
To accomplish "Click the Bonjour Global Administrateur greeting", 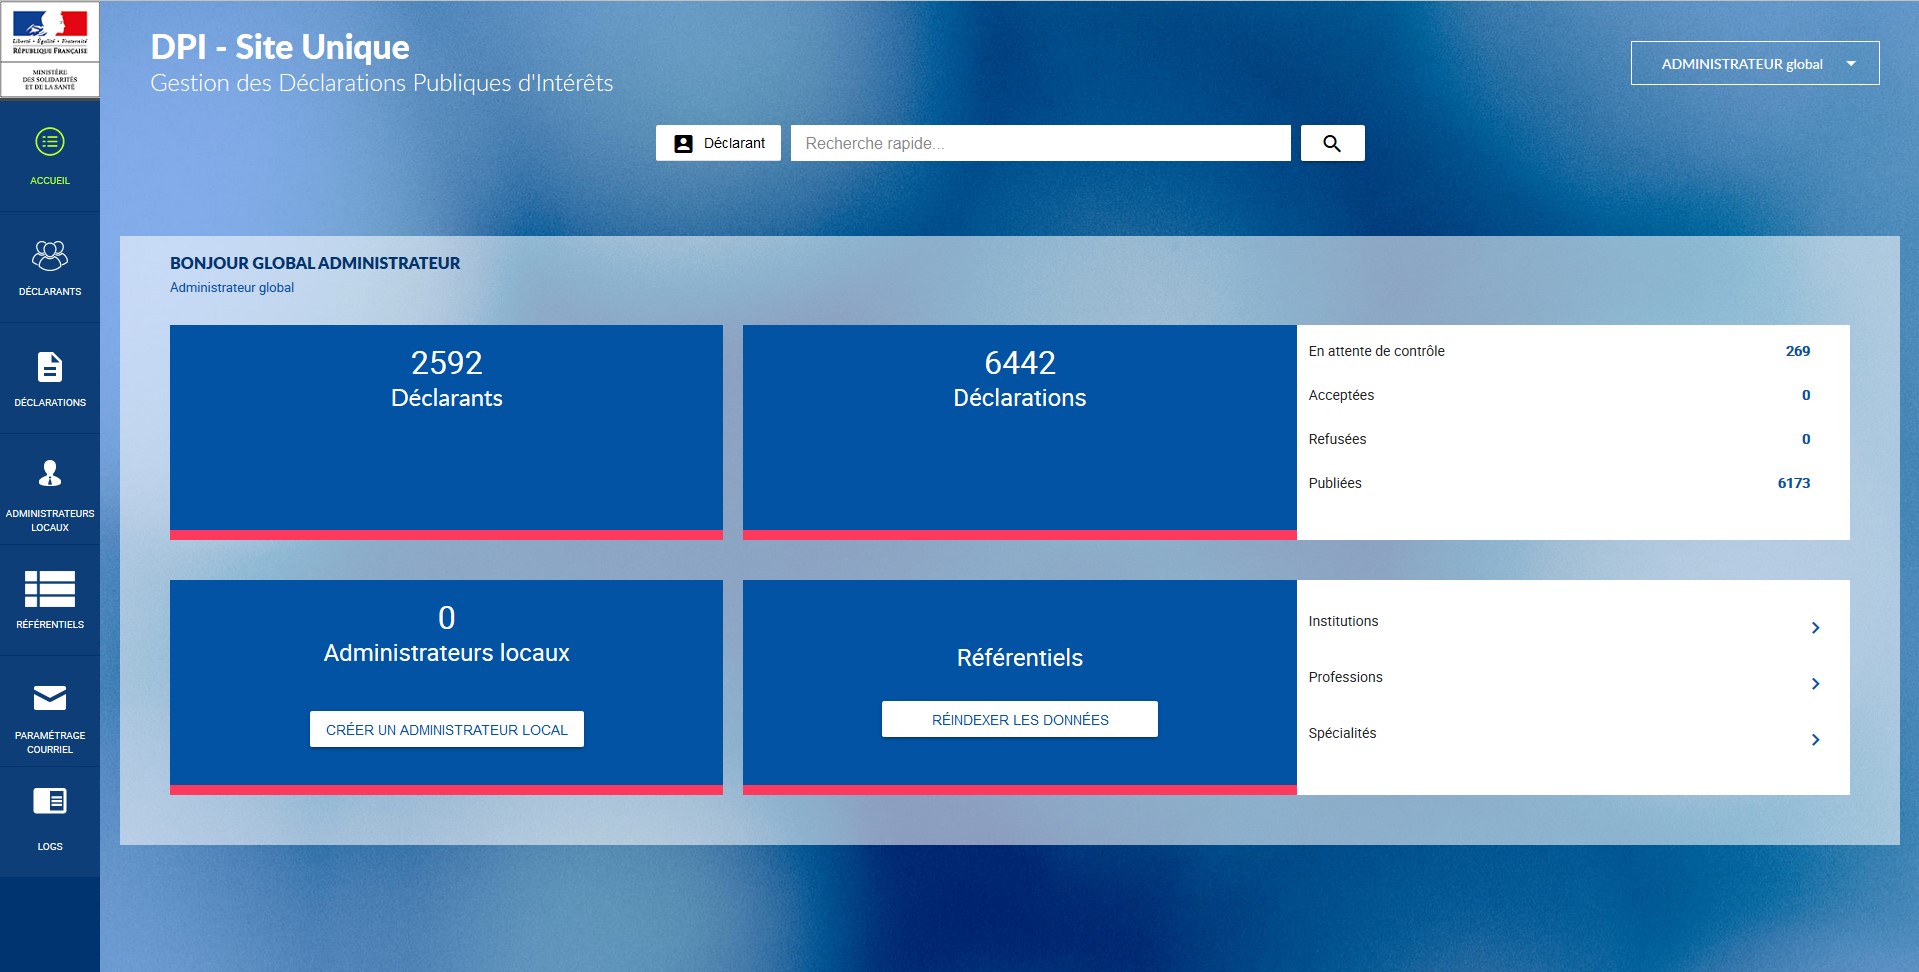I will (x=315, y=263).
